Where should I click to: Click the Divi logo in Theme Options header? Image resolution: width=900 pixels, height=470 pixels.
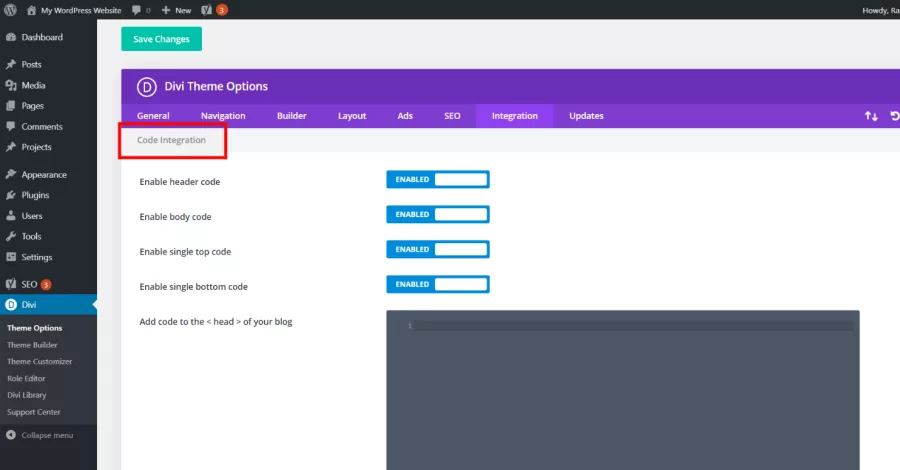tap(146, 87)
